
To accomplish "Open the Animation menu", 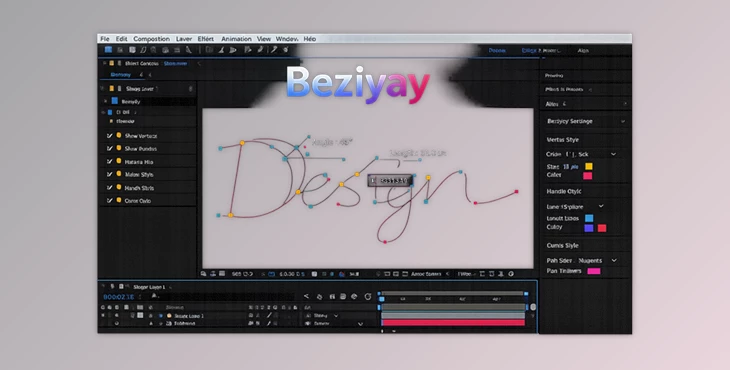I will click(236, 39).
